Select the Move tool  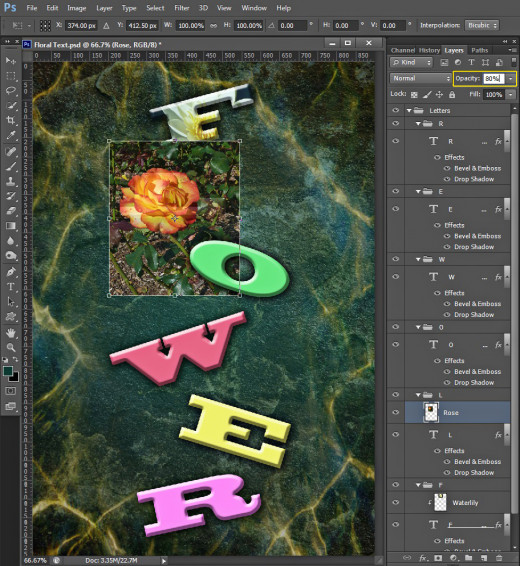10,61
